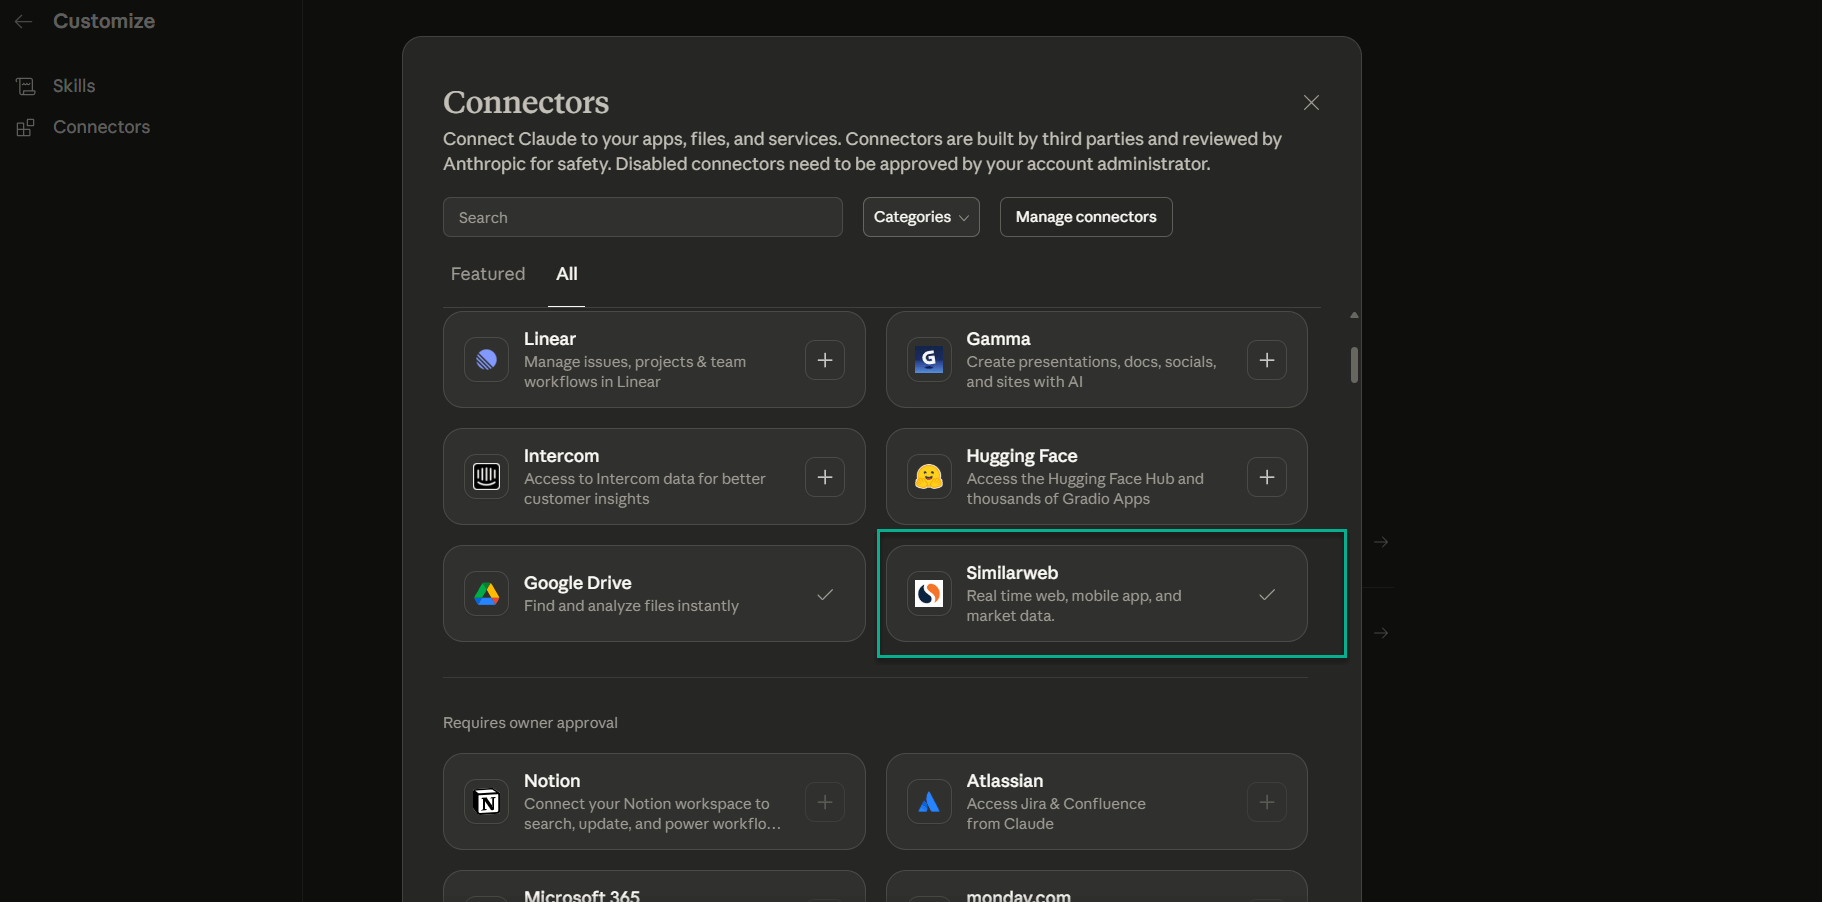The image size is (1822, 902).
Task: Click the Customize heading
Action: coord(104,21)
